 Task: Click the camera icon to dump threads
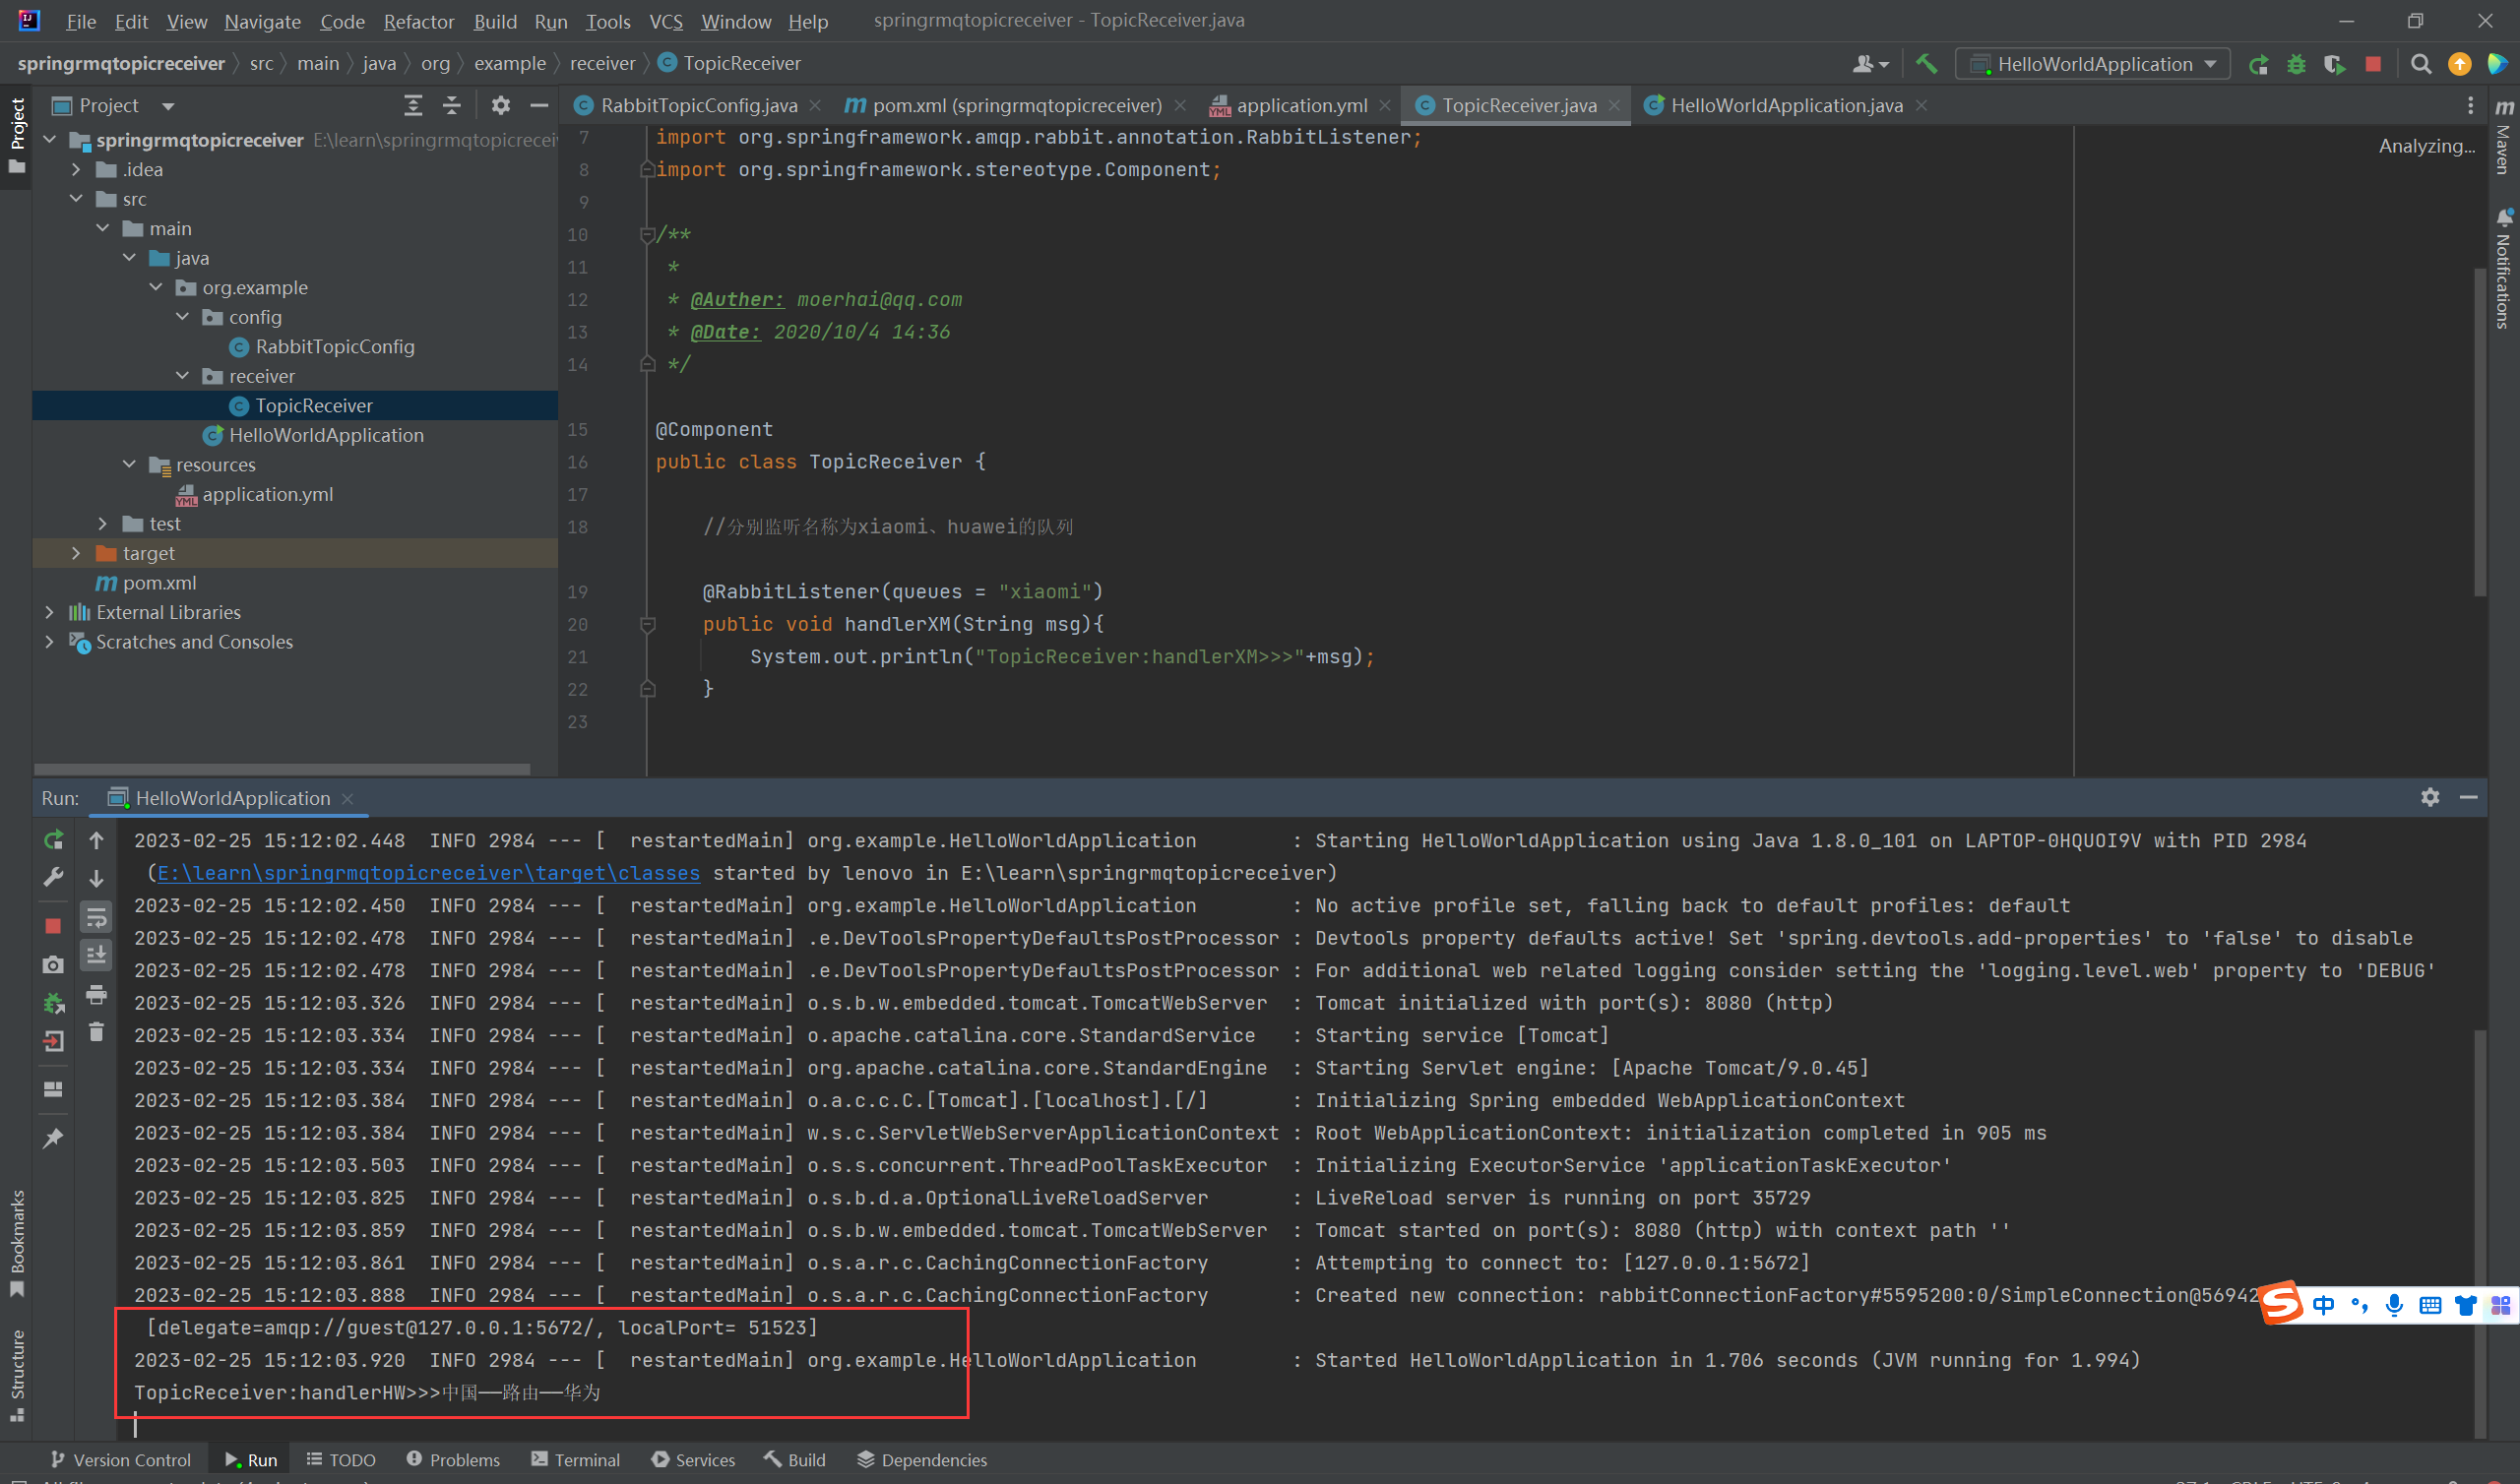[x=53, y=965]
